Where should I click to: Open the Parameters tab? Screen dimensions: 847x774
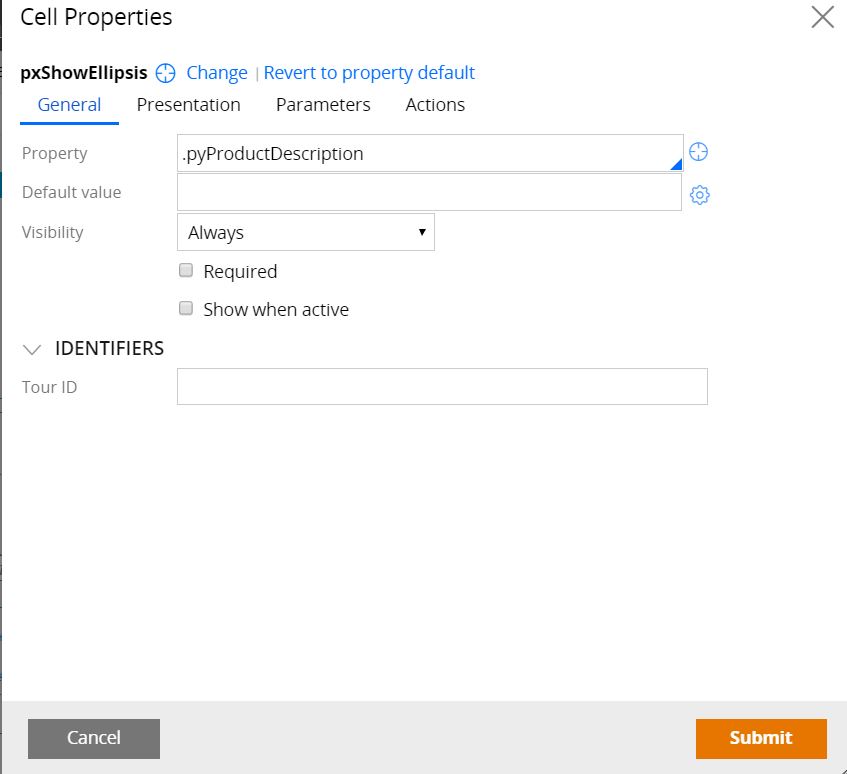[323, 105]
